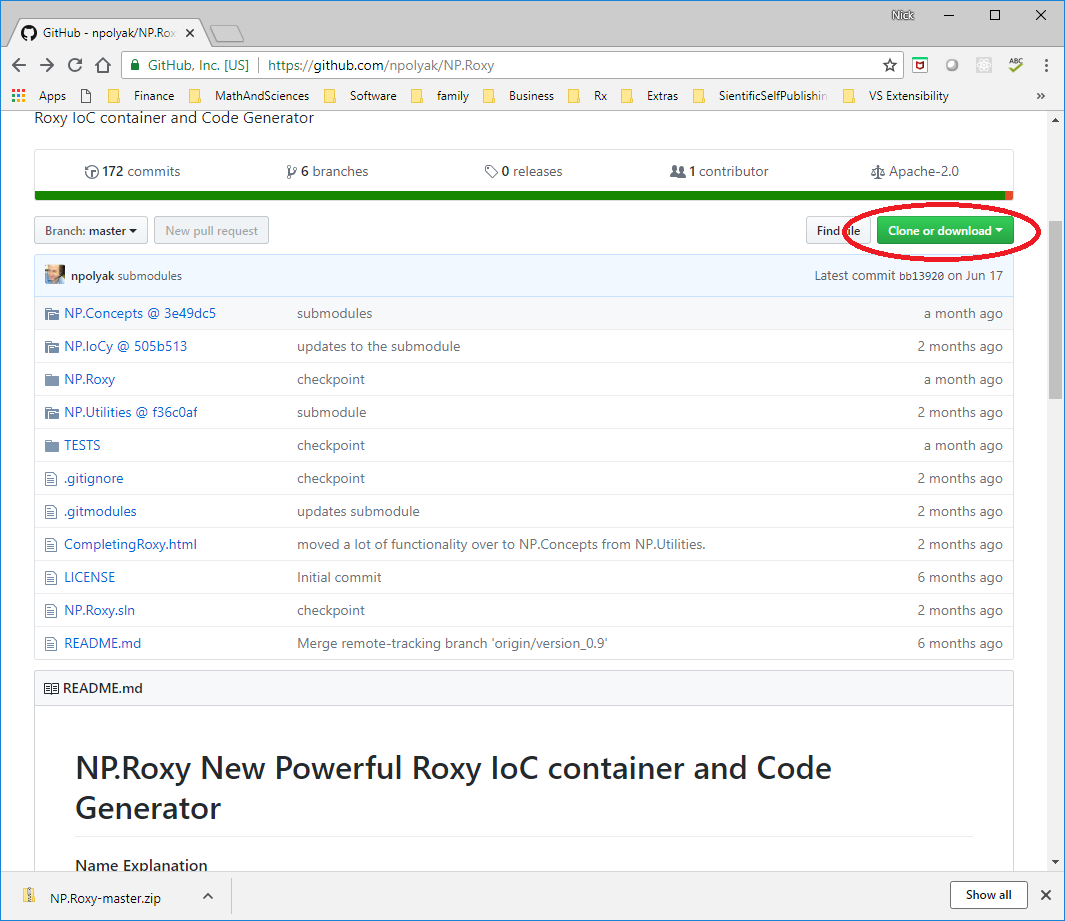Open the VS Extensibility bookmarks folder

(895, 96)
